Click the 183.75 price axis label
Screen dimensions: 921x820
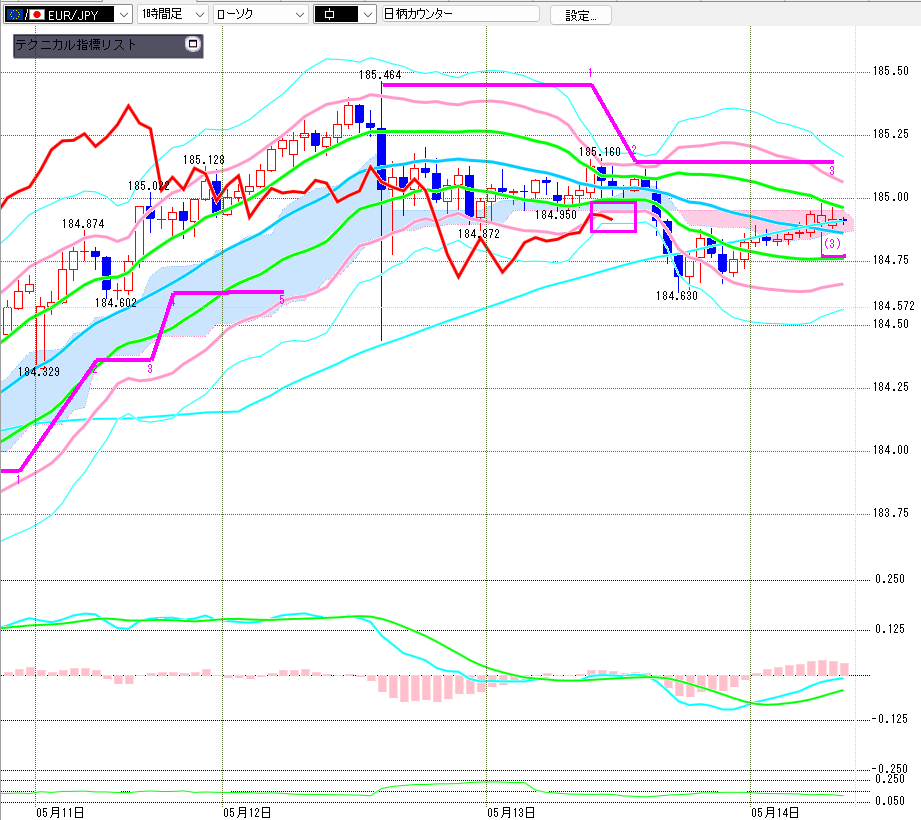[890, 513]
